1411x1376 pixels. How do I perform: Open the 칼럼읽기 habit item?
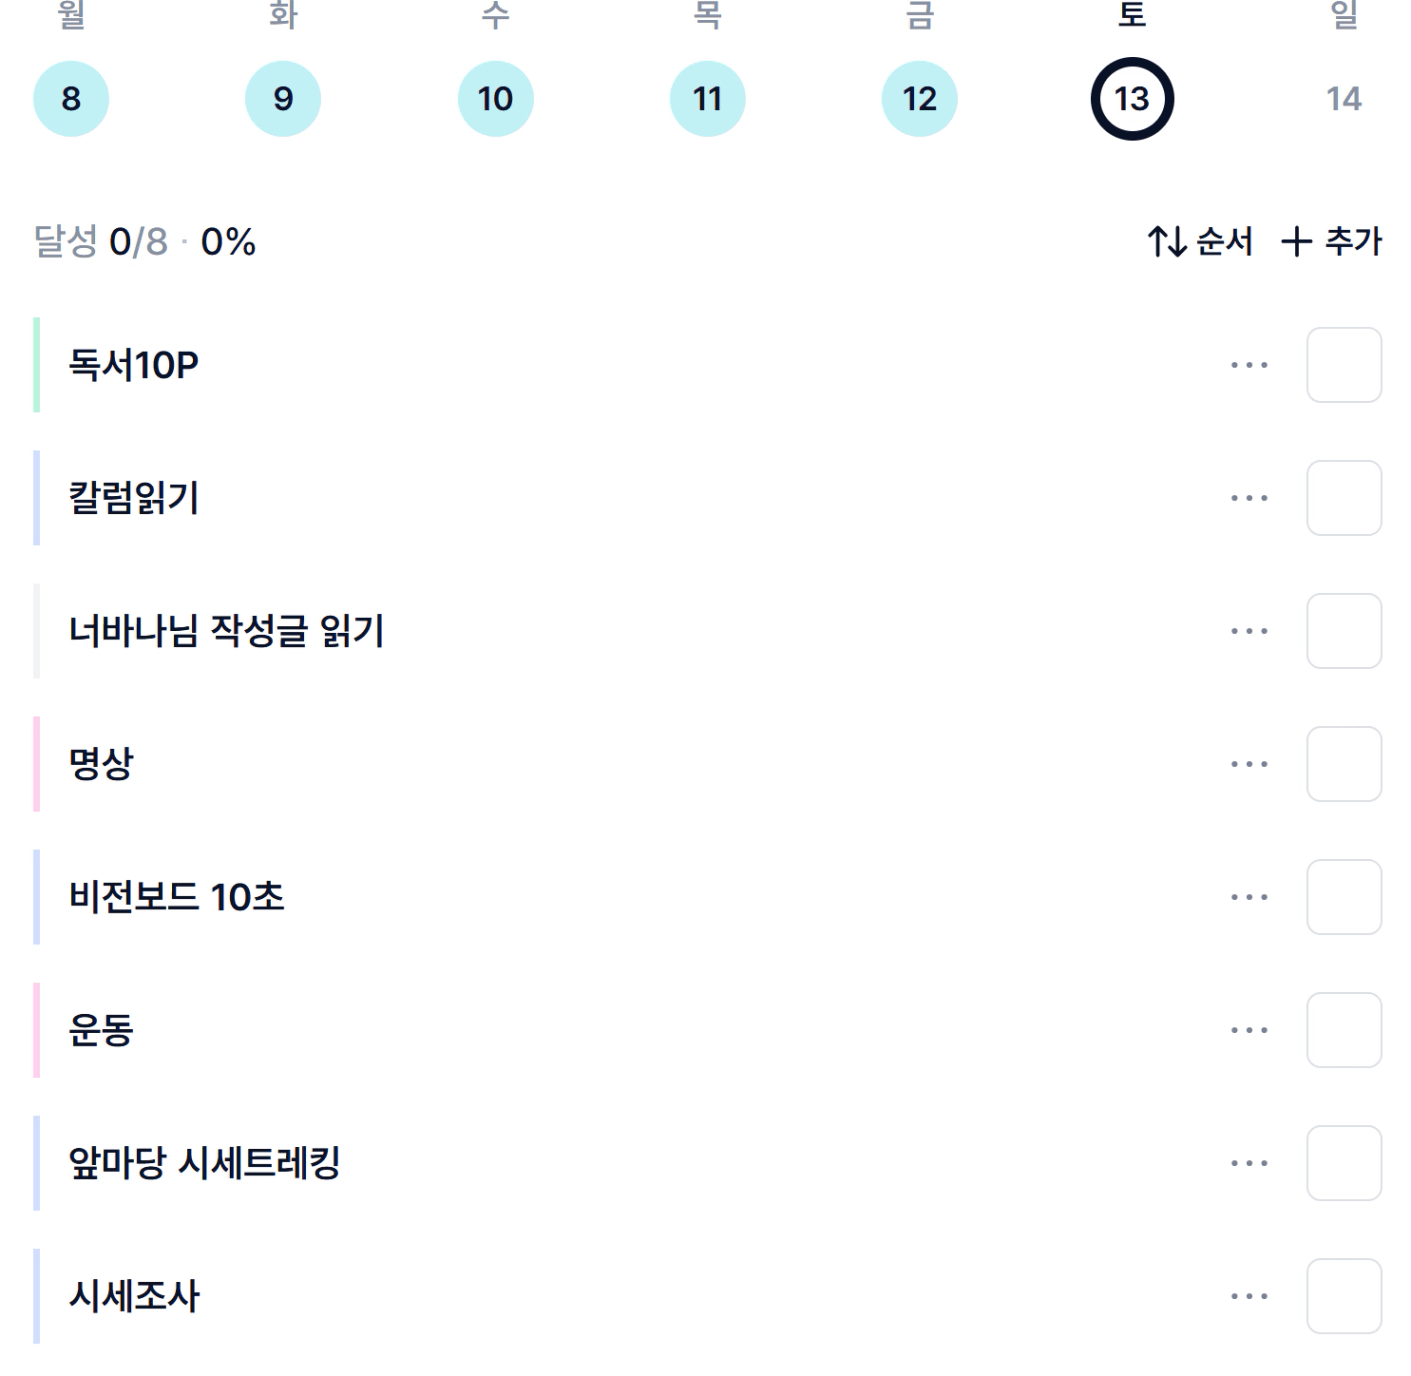[134, 498]
